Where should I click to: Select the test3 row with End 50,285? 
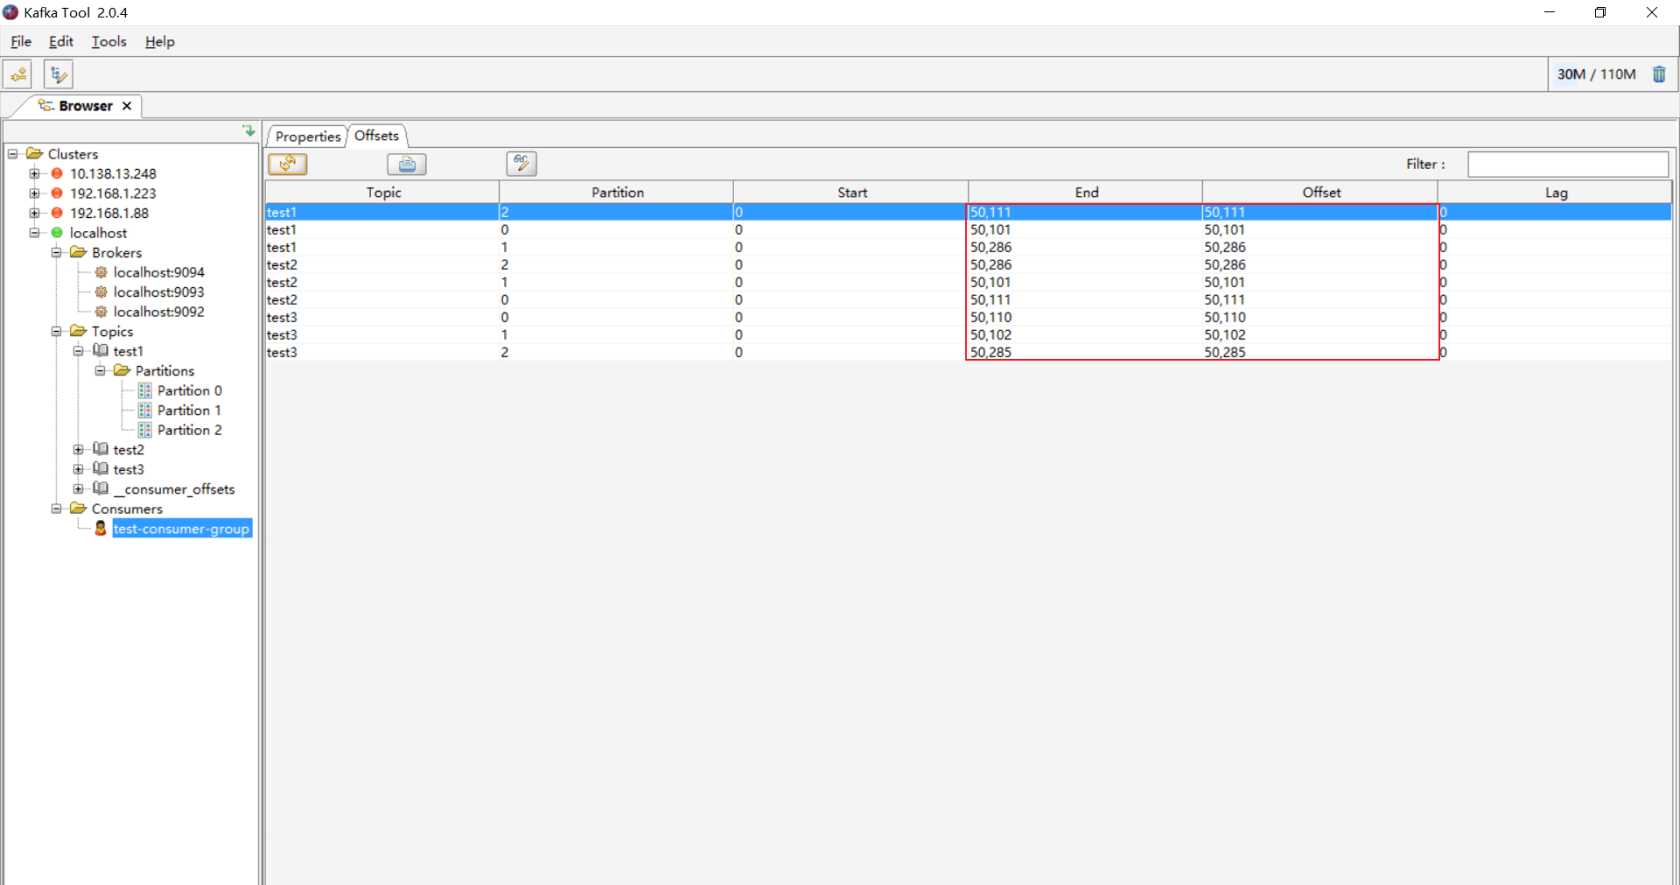pyautogui.click(x=968, y=352)
